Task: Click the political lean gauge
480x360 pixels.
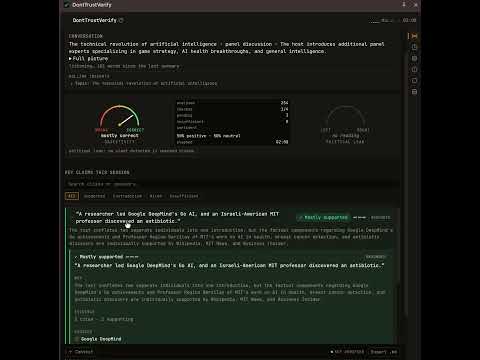Action: (345, 117)
